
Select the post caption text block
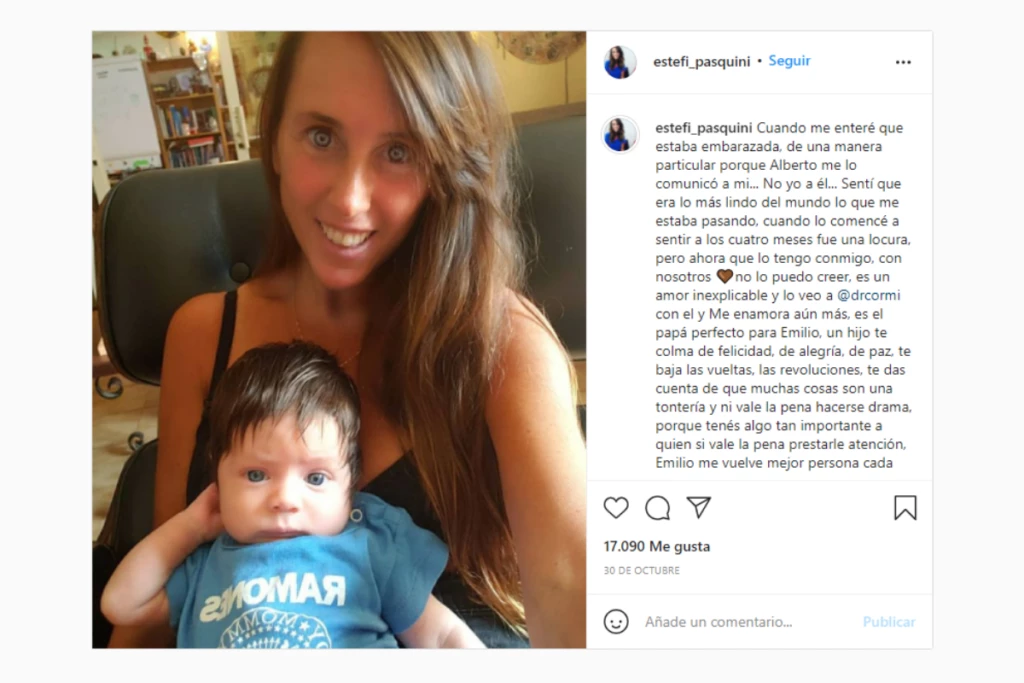tap(783, 295)
